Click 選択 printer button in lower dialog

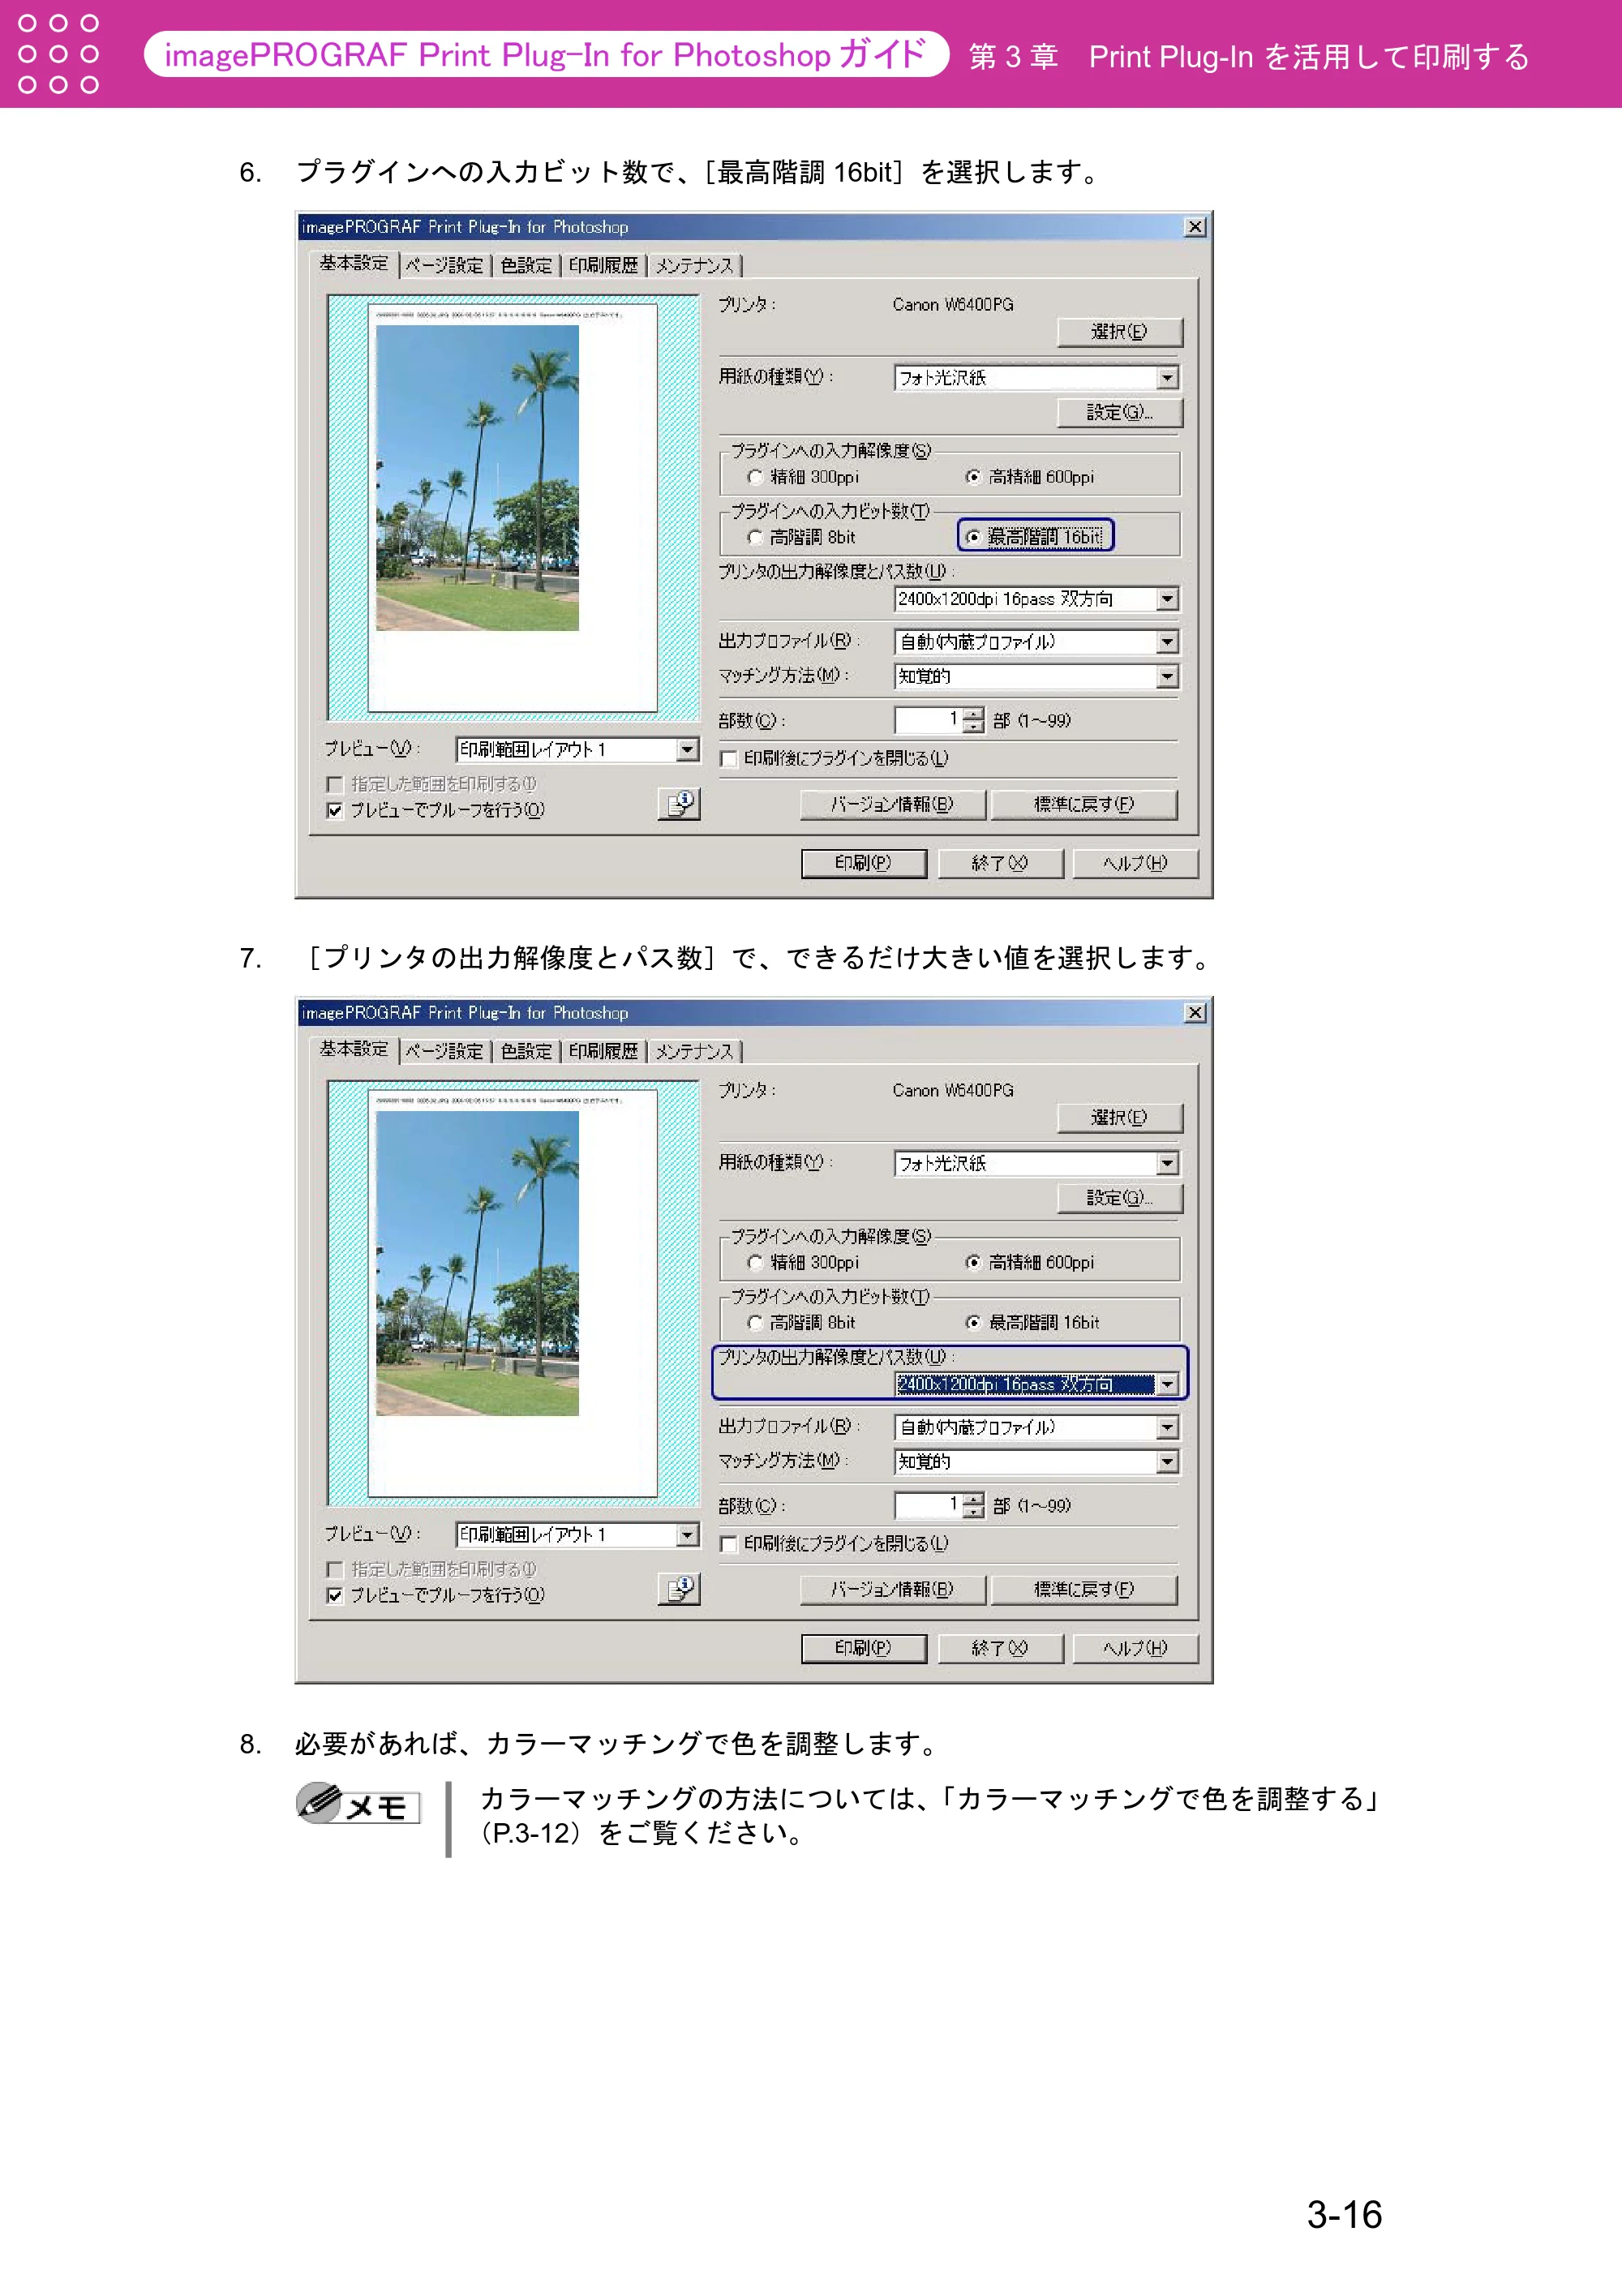coord(1120,1117)
